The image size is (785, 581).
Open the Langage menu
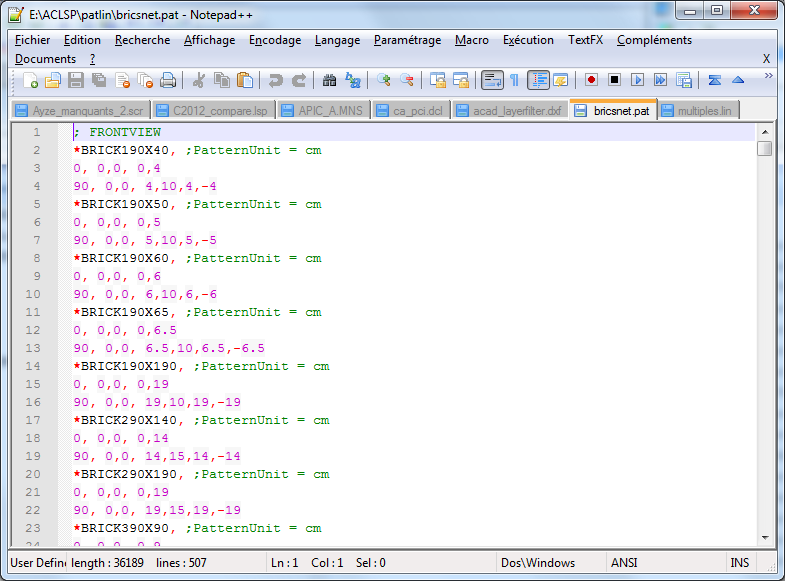coord(337,40)
